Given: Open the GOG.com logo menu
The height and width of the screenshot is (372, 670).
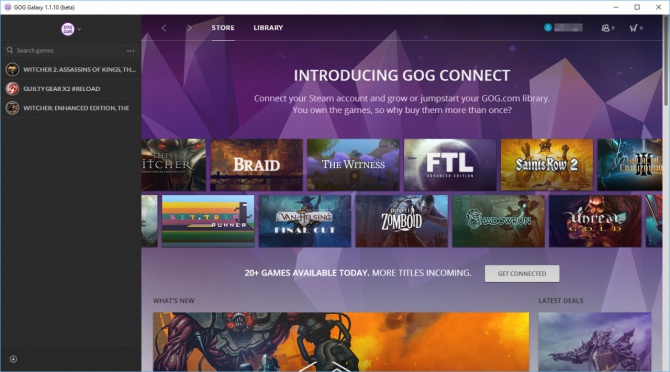Looking at the screenshot, I should pyautogui.click(x=68, y=29).
